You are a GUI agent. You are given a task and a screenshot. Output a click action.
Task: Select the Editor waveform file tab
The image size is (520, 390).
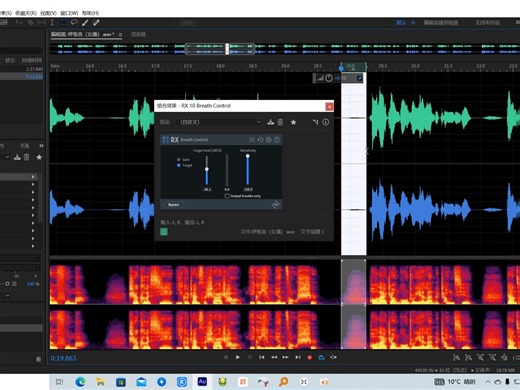83,34
